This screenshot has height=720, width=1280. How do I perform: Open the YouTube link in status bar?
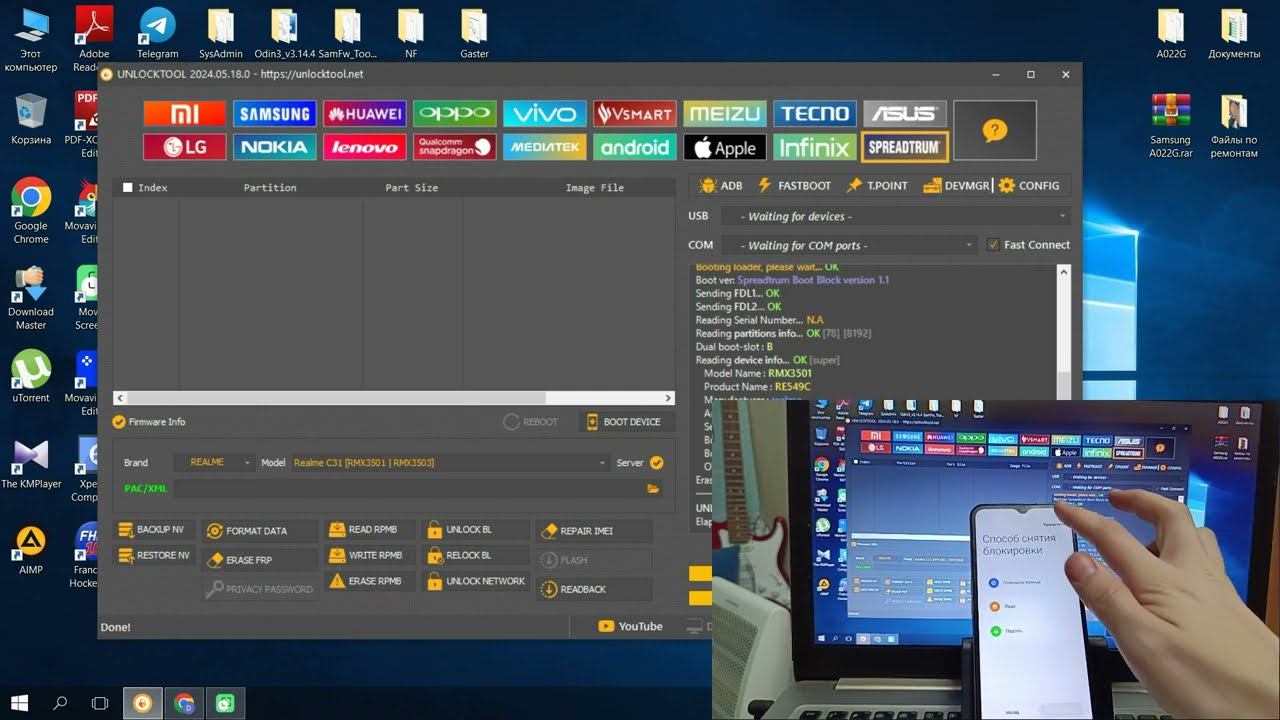(630, 627)
